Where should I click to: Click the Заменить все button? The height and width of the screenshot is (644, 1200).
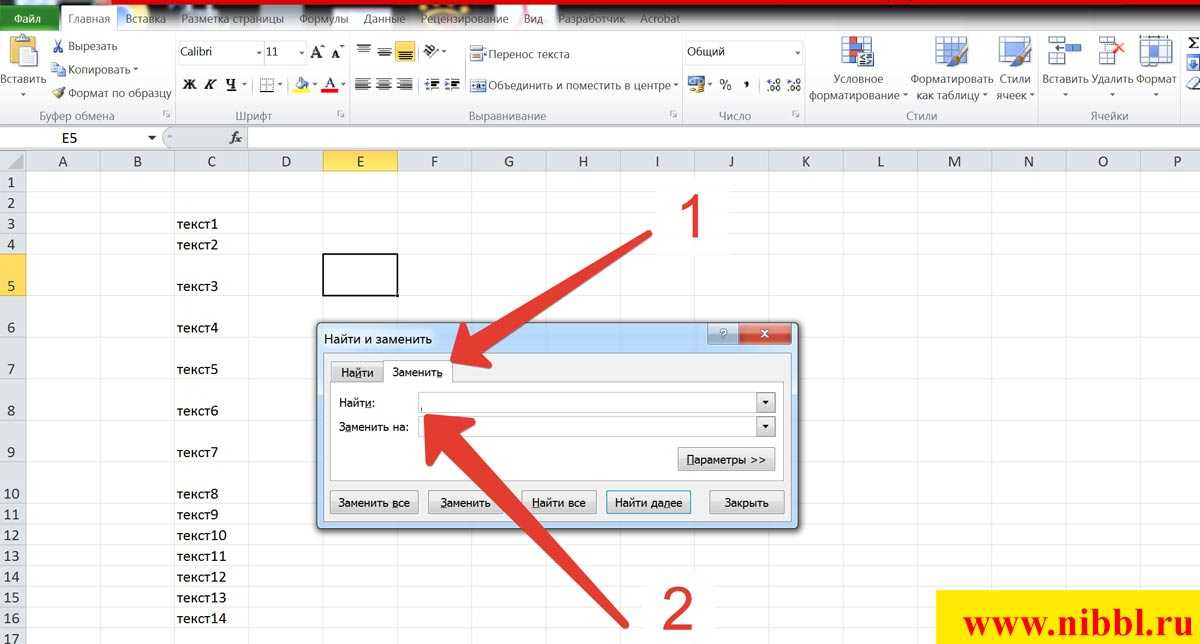(x=374, y=502)
